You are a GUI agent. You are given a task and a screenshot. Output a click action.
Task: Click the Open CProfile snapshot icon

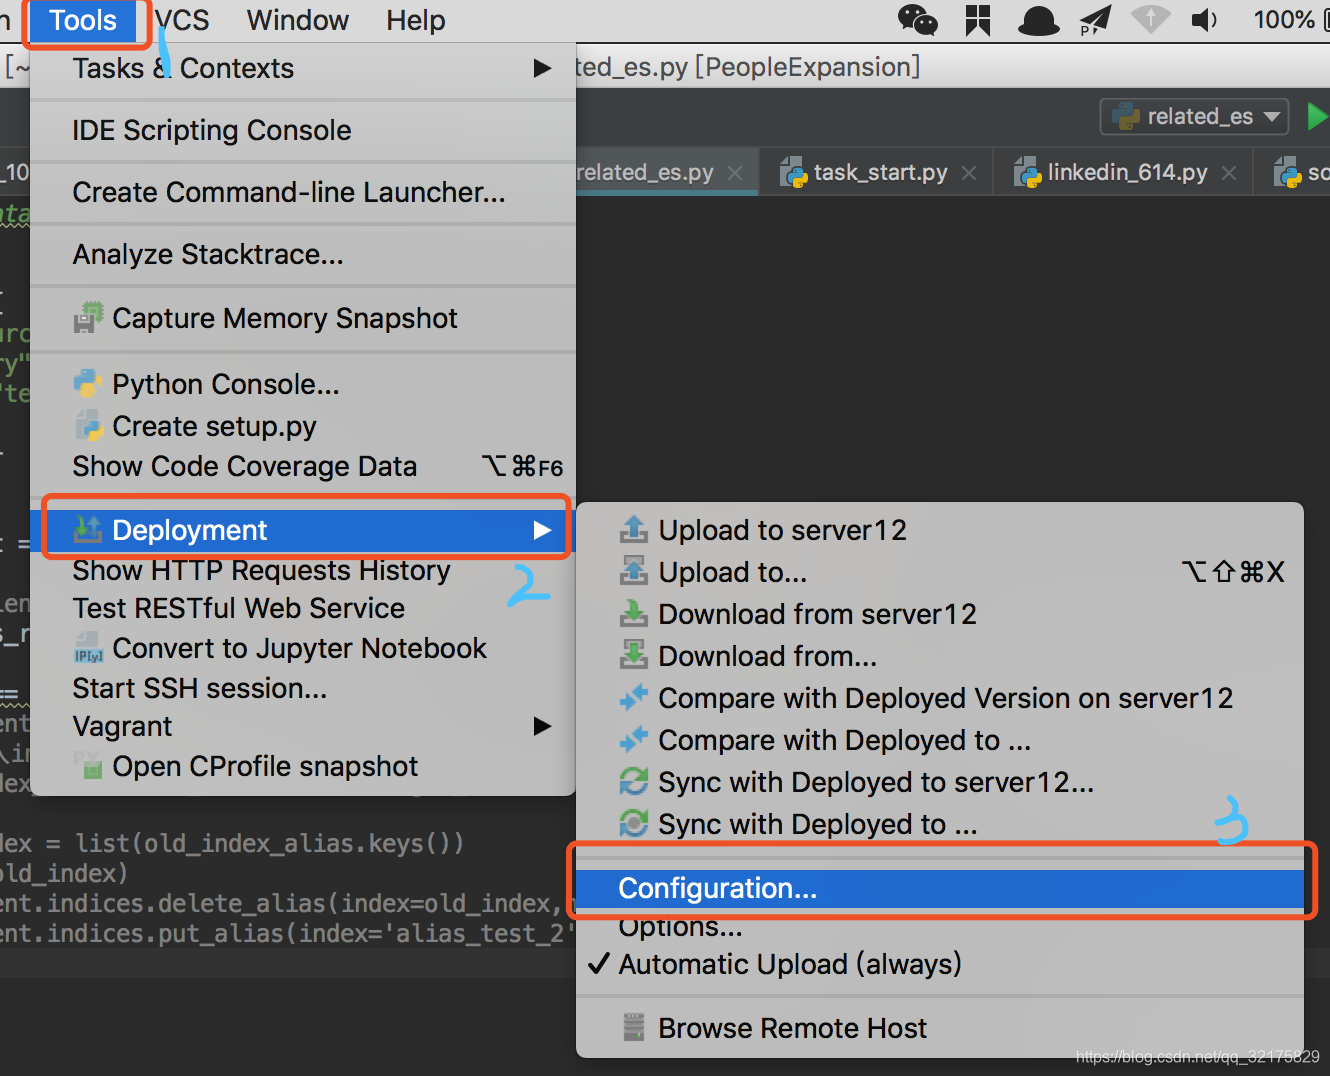coord(89,766)
